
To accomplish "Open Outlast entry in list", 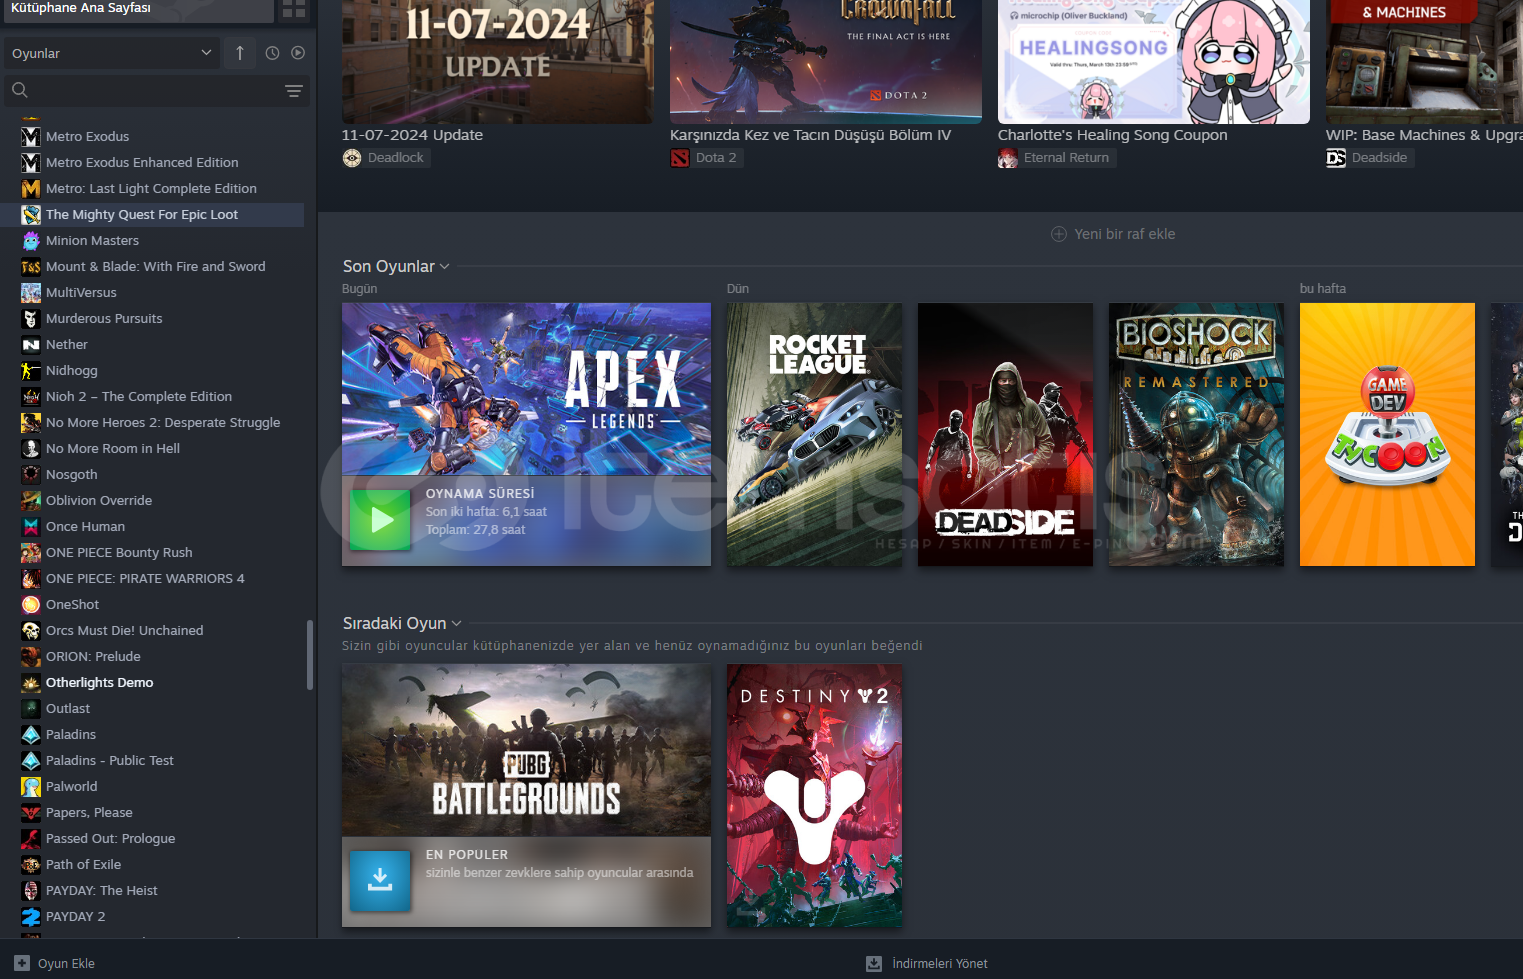I will [x=152, y=708].
